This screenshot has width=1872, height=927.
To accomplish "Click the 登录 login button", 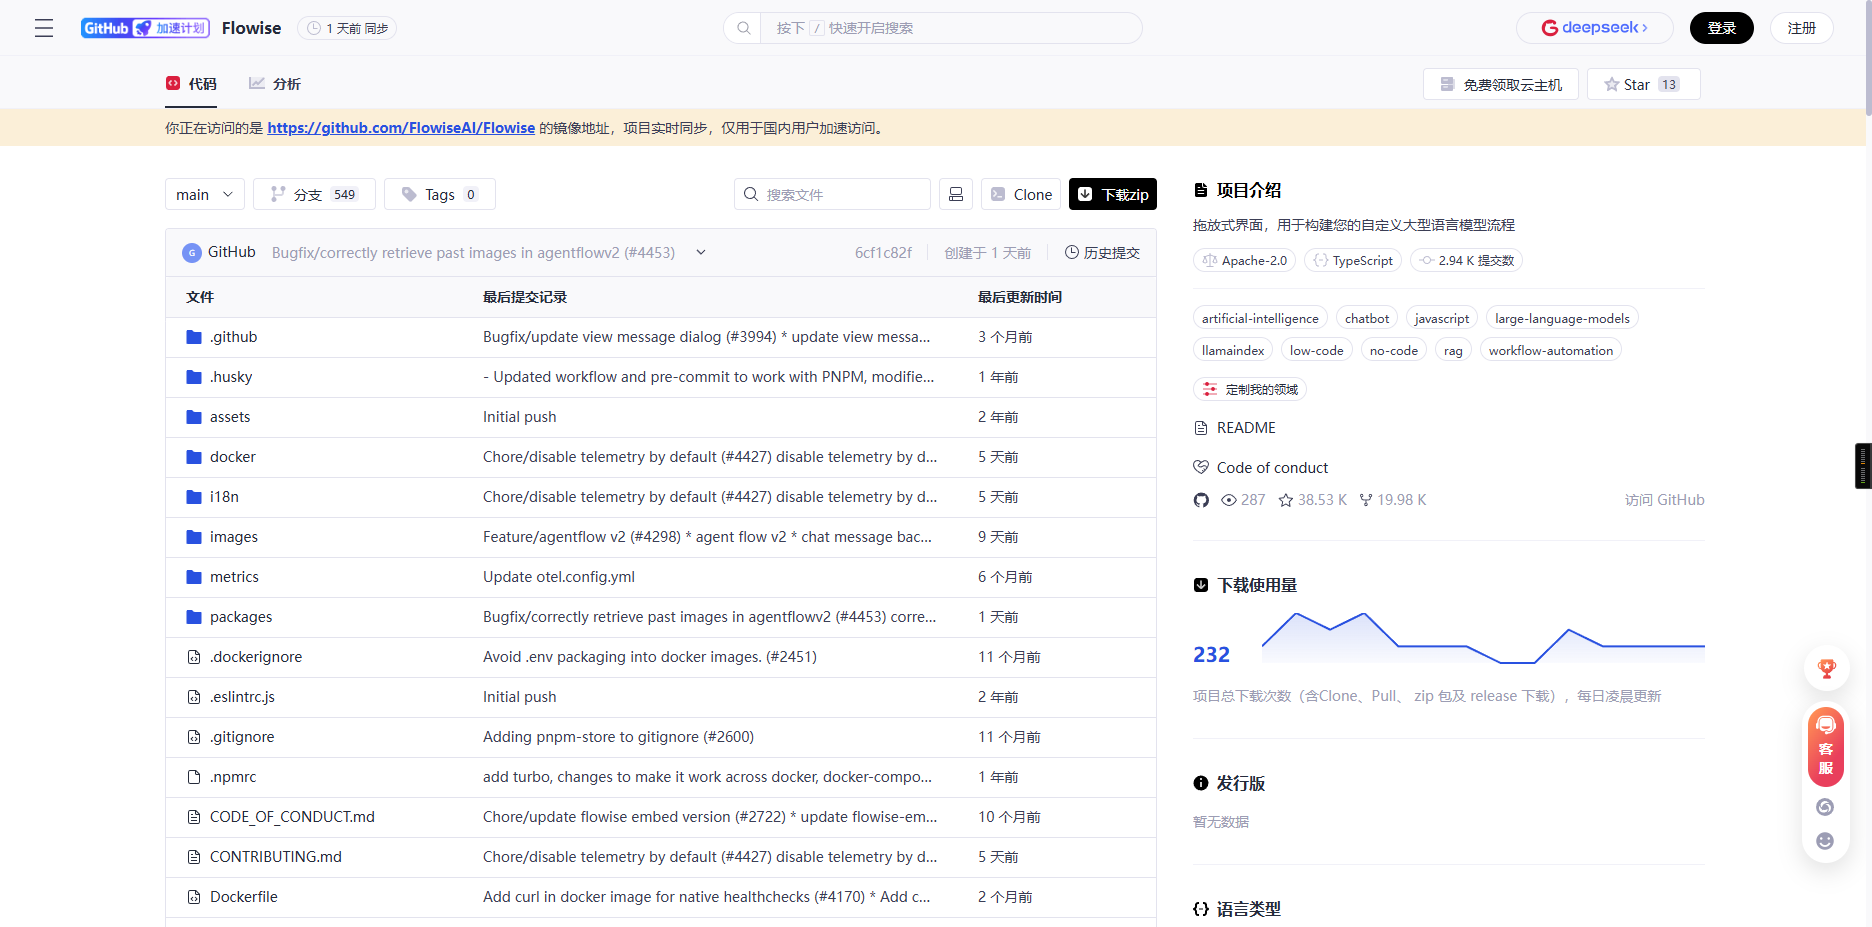I will (x=1721, y=28).
